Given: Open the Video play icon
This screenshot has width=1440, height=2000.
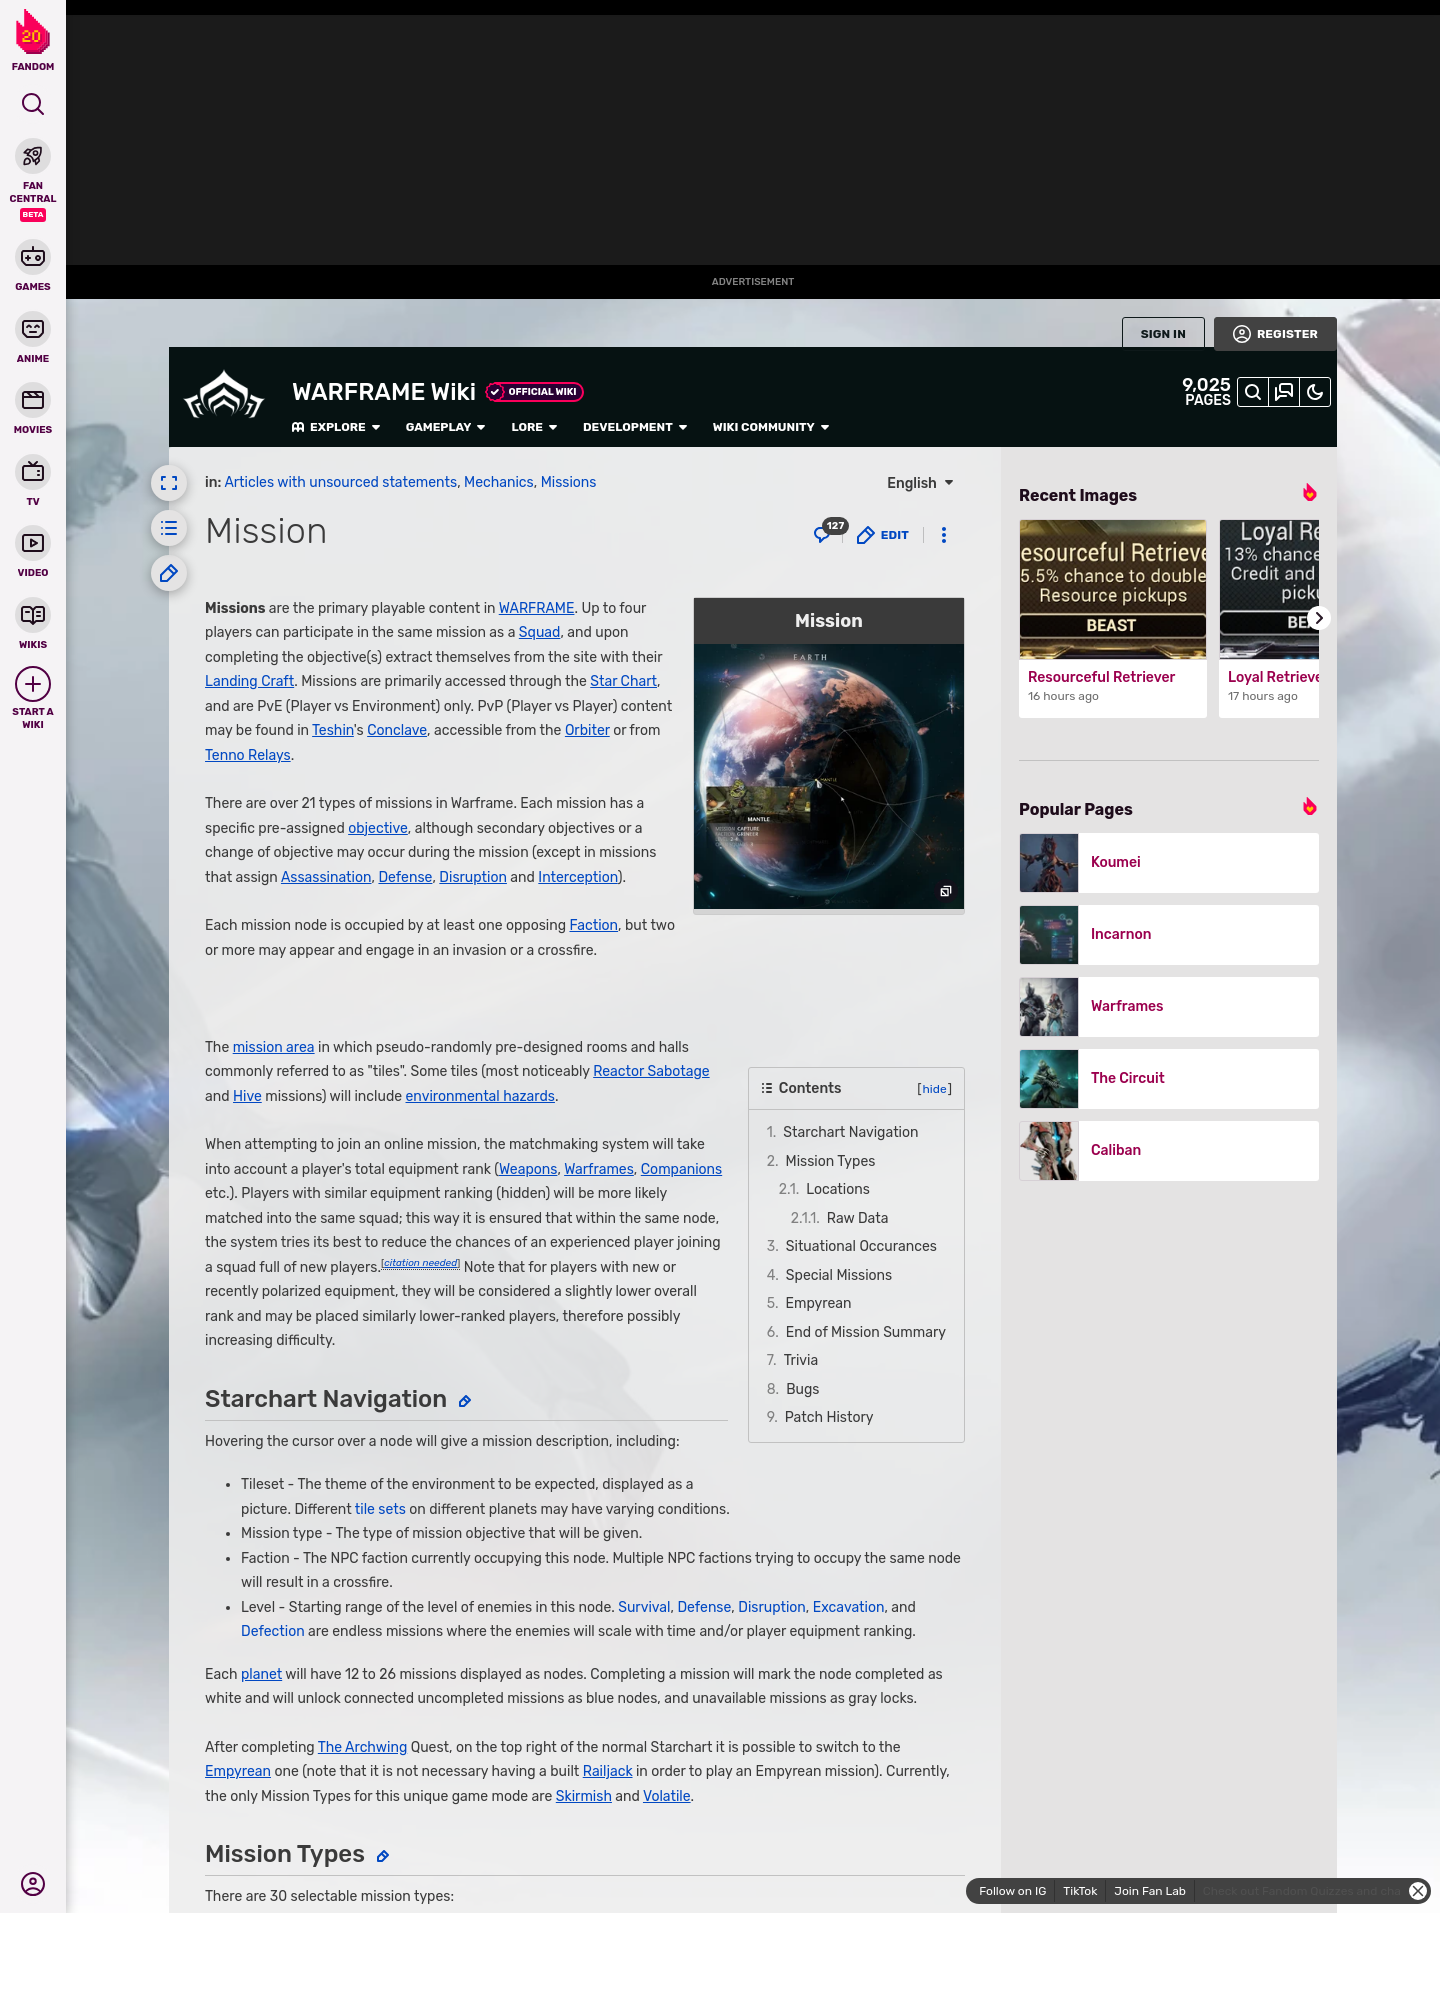Looking at the screenshot, I should 33,543.
